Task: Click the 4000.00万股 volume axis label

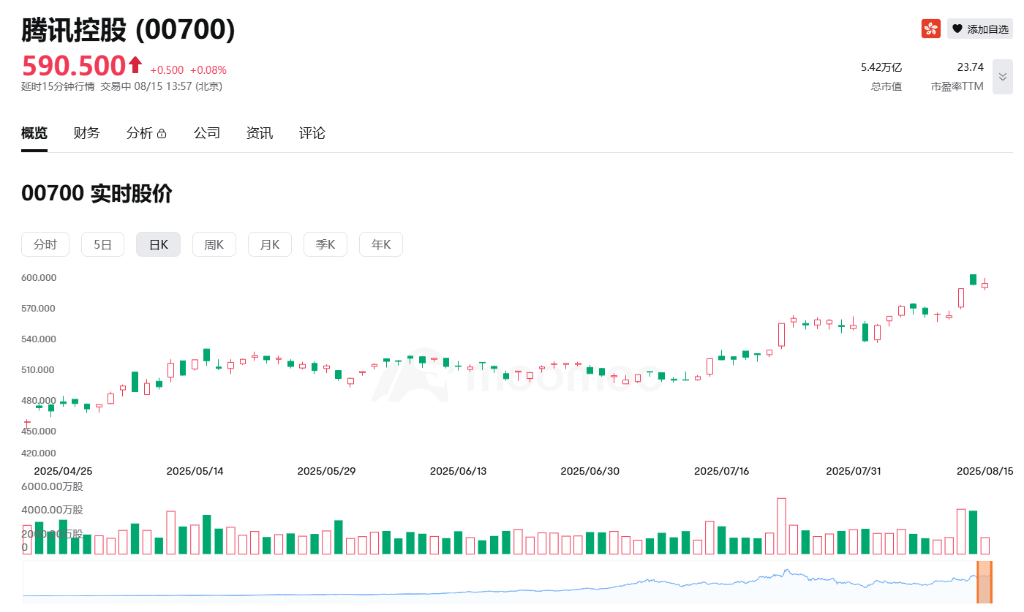Action: coord(52,509)
